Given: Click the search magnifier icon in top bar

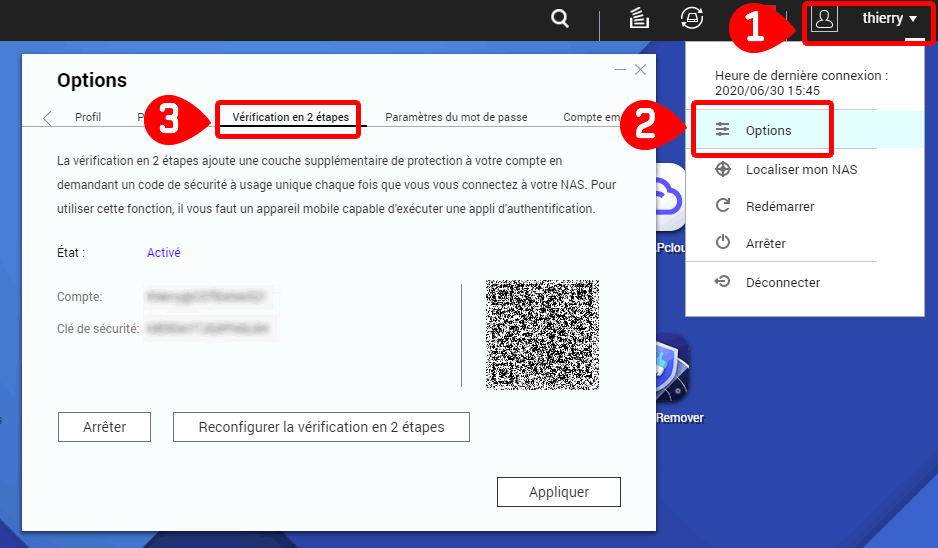Looking at the screenshot, I should (x=560, y=19).
